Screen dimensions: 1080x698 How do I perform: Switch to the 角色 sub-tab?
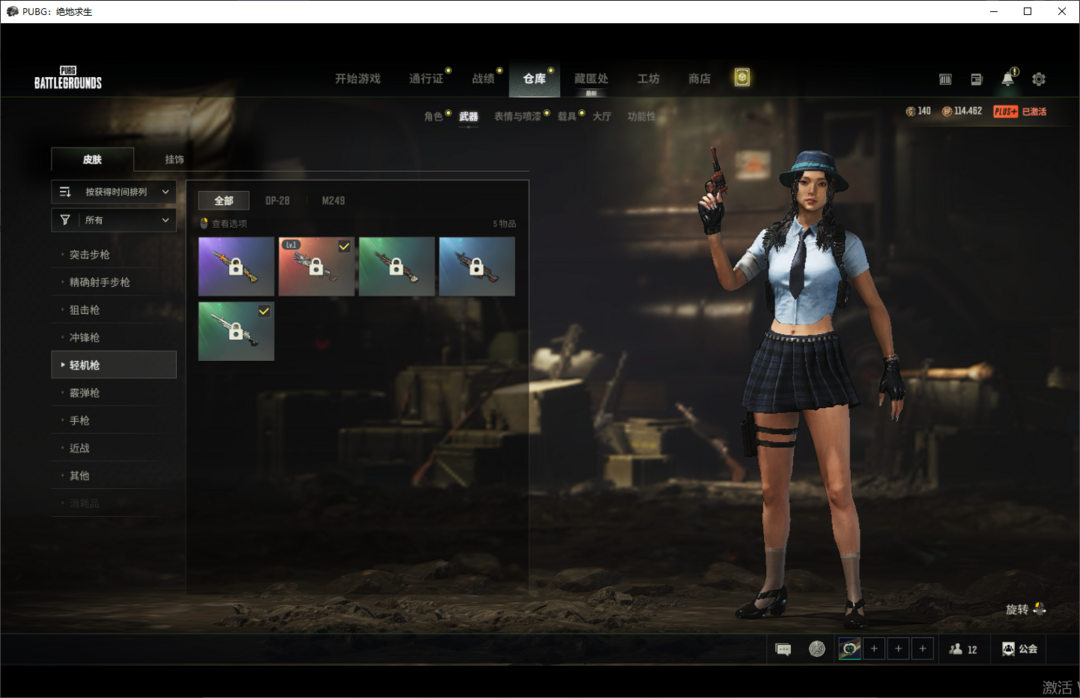[433, 116]
